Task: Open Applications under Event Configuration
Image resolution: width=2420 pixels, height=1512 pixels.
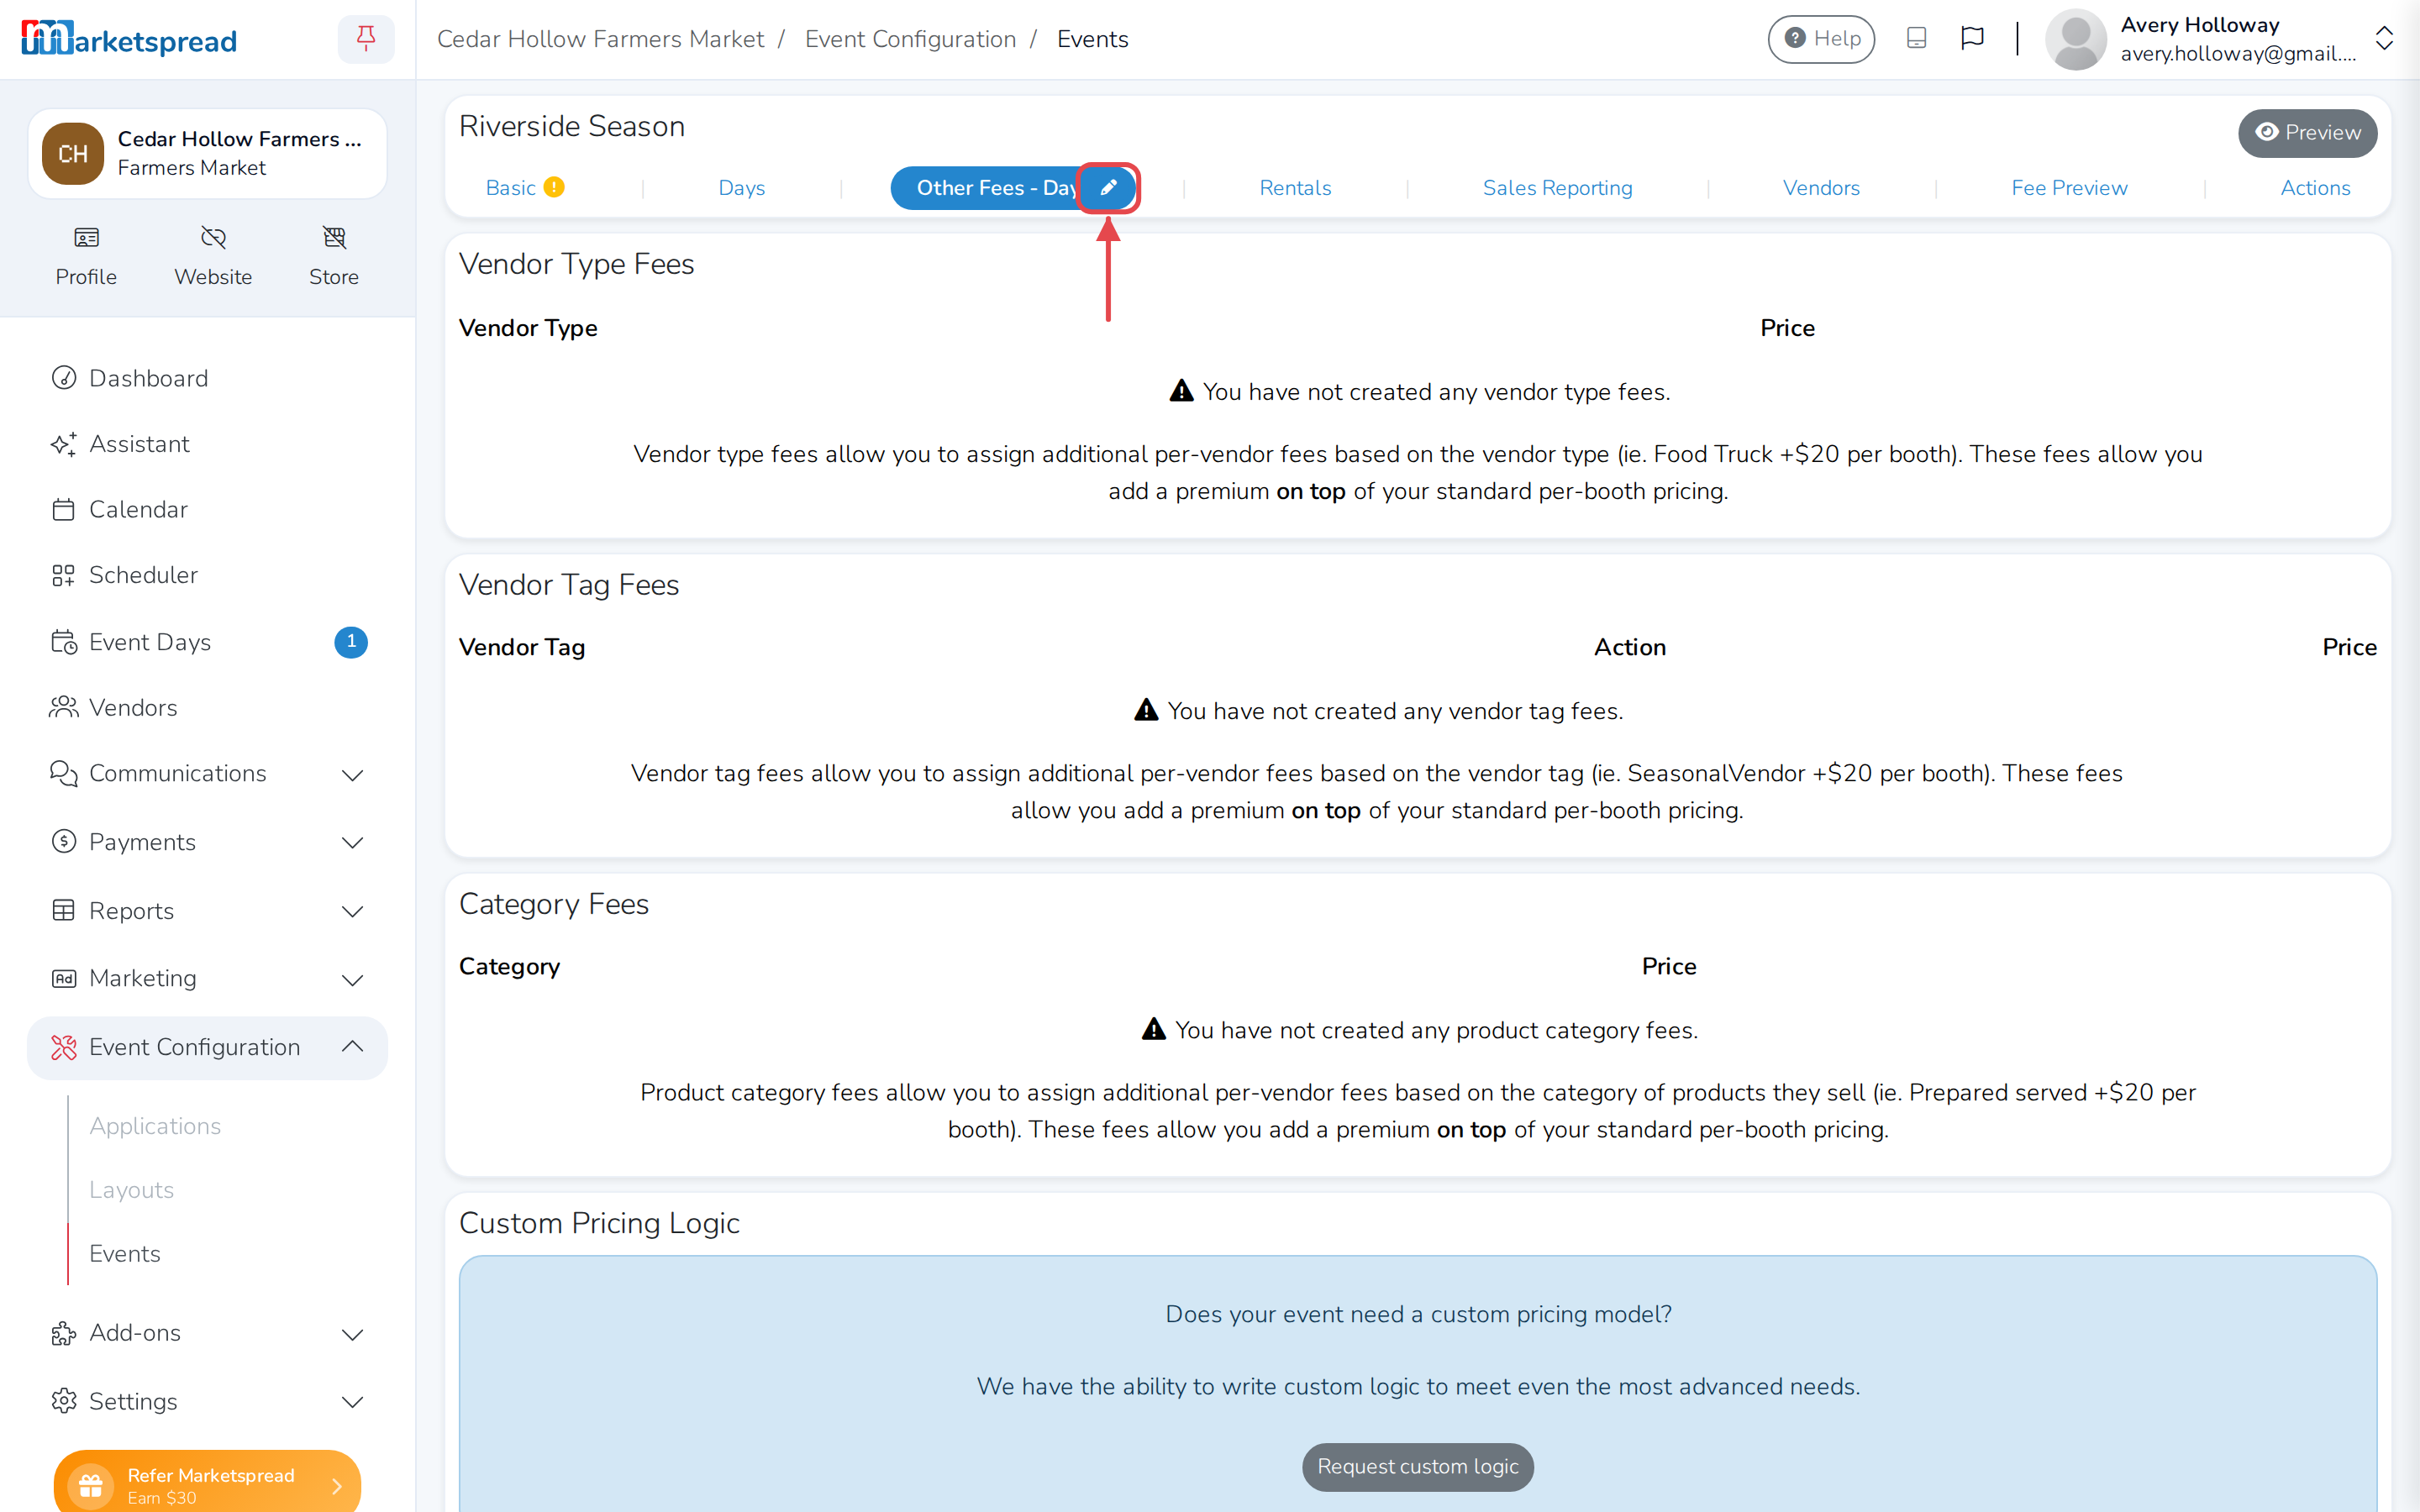Action: [155, 1126]
